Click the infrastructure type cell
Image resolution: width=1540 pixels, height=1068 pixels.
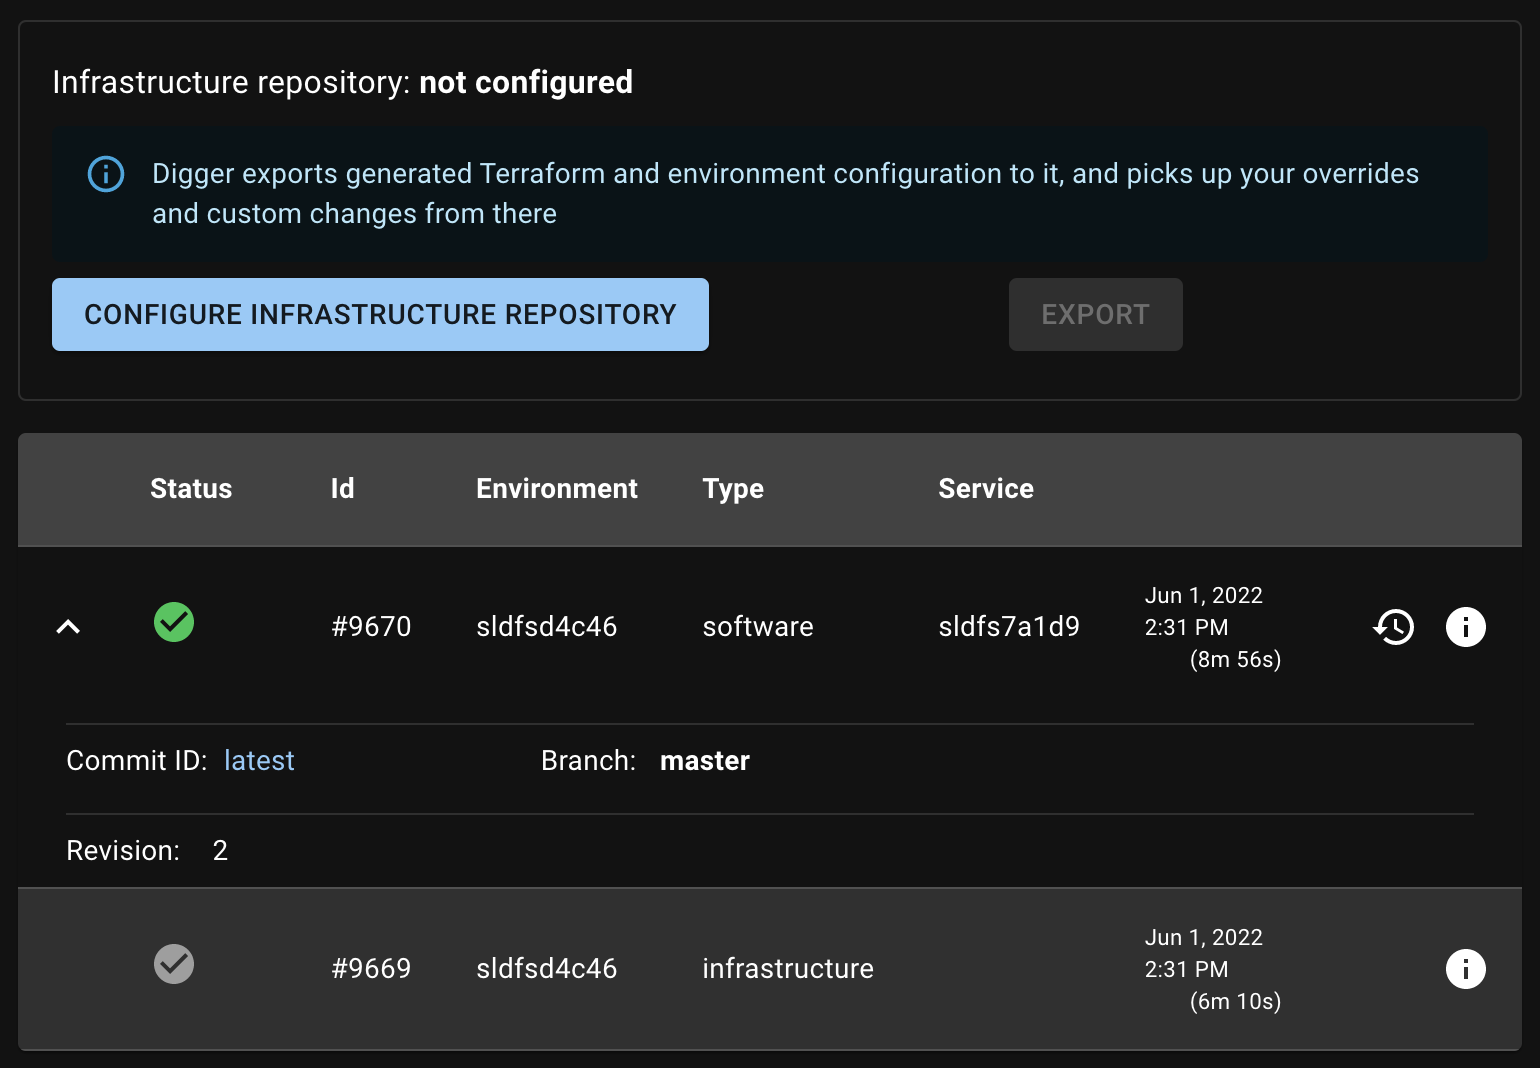[x=788, y=969]
